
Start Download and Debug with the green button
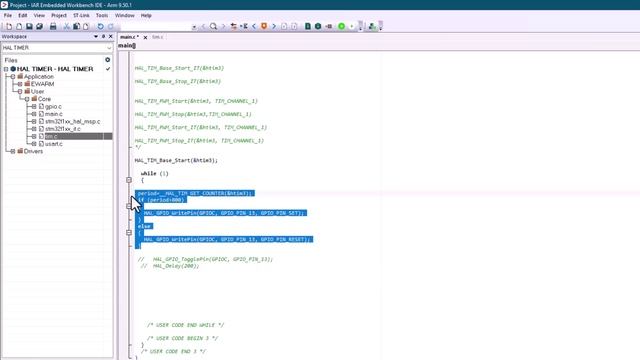click(x=342, y=27)
